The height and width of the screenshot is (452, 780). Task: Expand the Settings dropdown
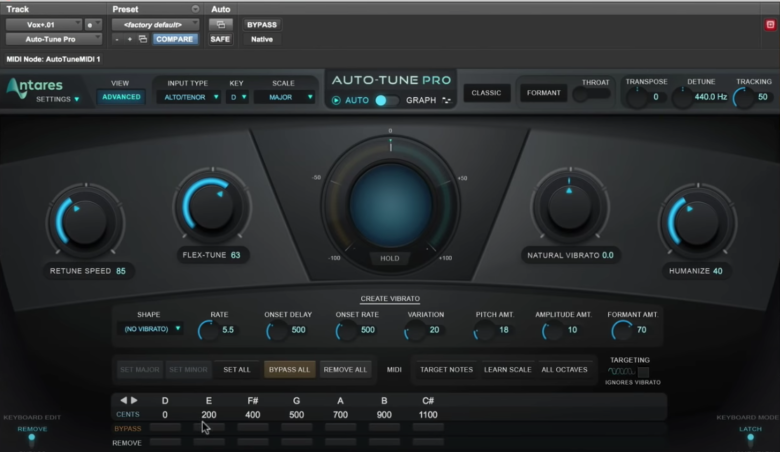pos(58,99)
